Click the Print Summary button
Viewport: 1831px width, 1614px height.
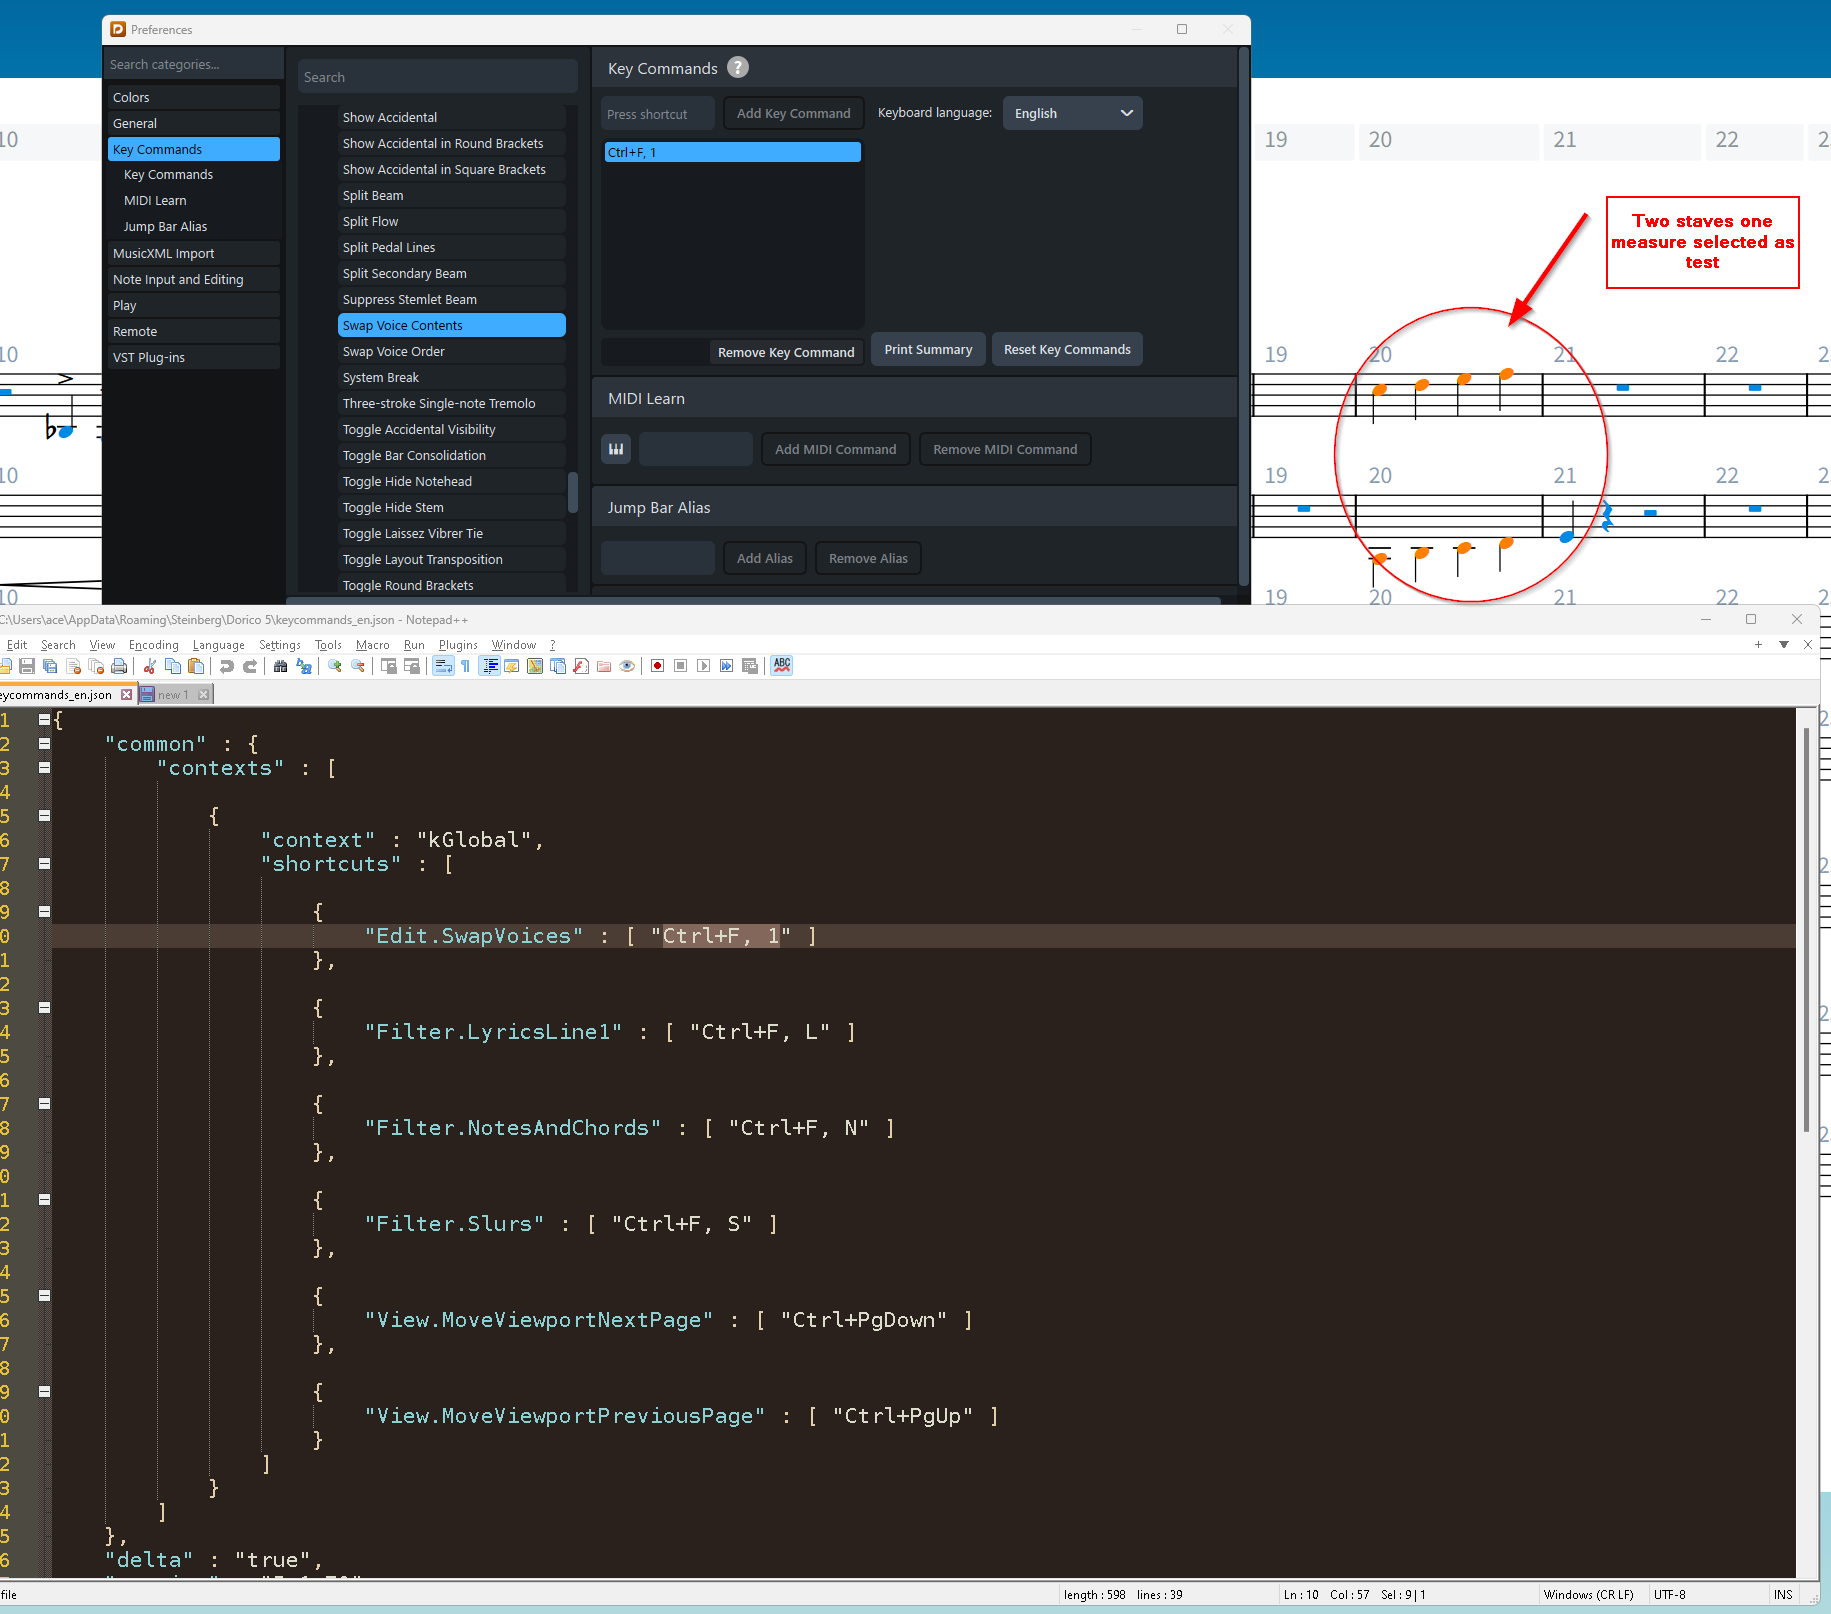click(928, 349)
